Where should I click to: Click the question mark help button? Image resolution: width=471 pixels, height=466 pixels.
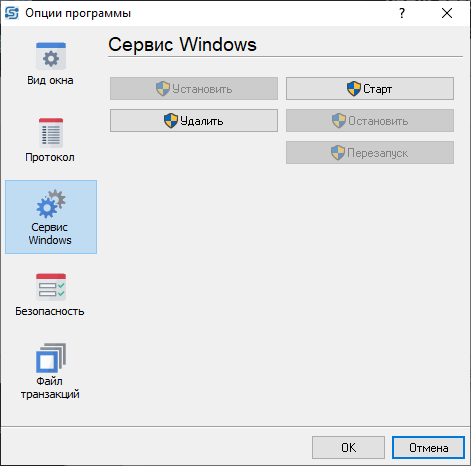[402, 13]
